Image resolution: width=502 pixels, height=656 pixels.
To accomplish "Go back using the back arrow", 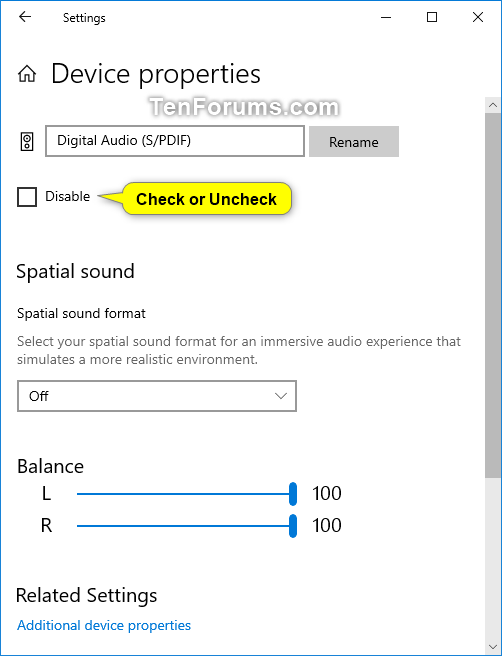I will point(25,17).
